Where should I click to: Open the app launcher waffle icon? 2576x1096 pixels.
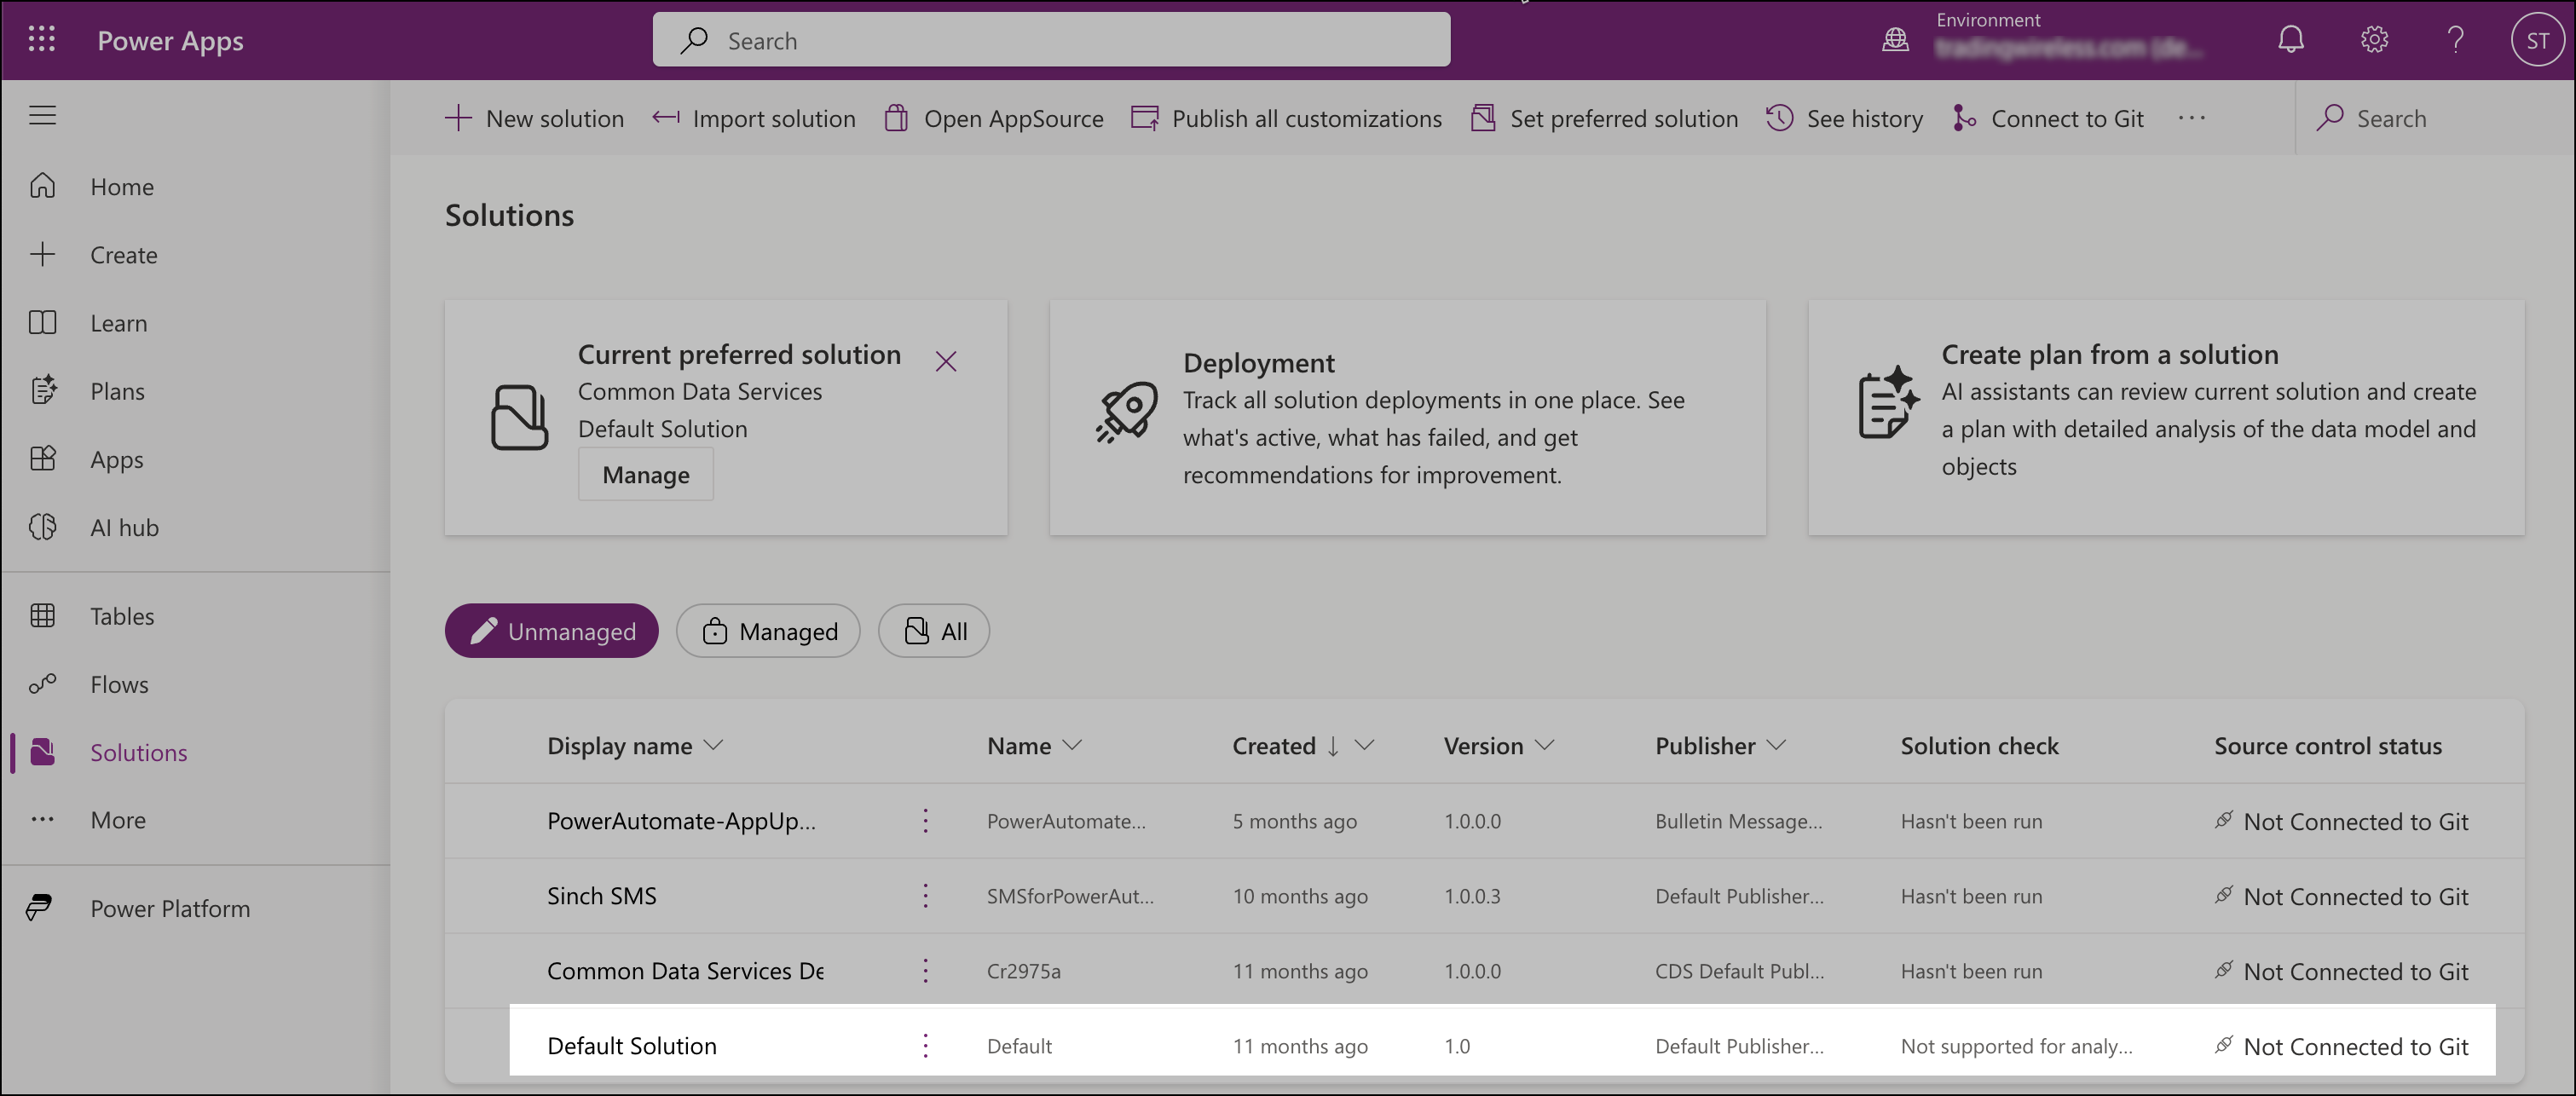42,40
